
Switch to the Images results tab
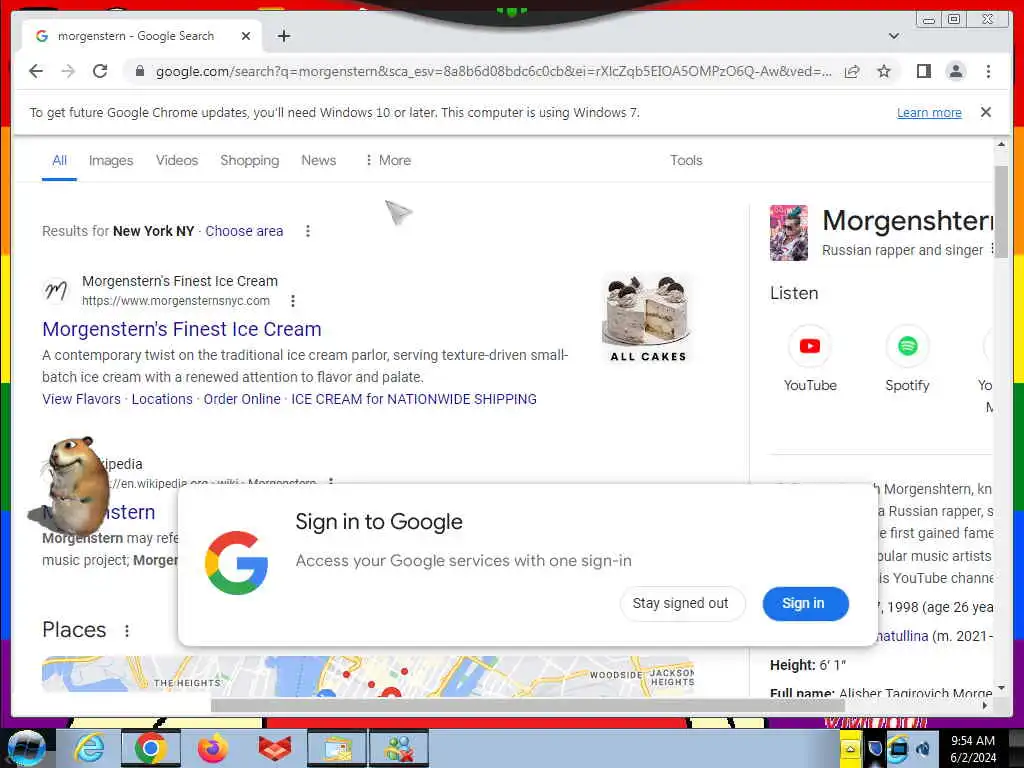click(111, 160)
